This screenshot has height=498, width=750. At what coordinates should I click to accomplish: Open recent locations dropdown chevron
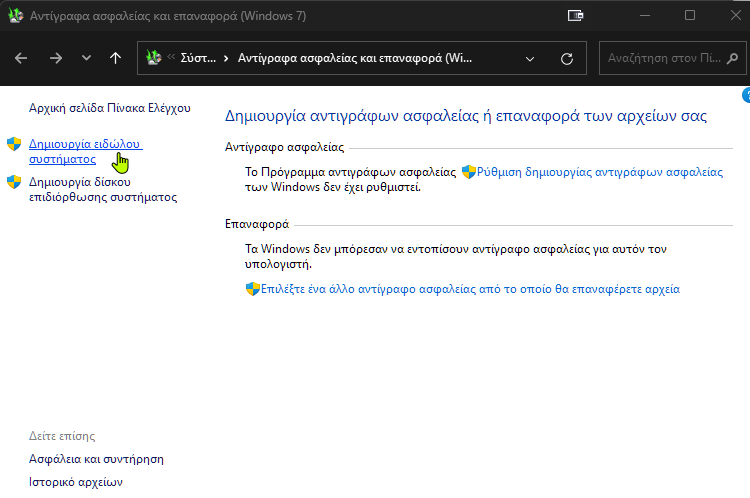tap(86, 58)
